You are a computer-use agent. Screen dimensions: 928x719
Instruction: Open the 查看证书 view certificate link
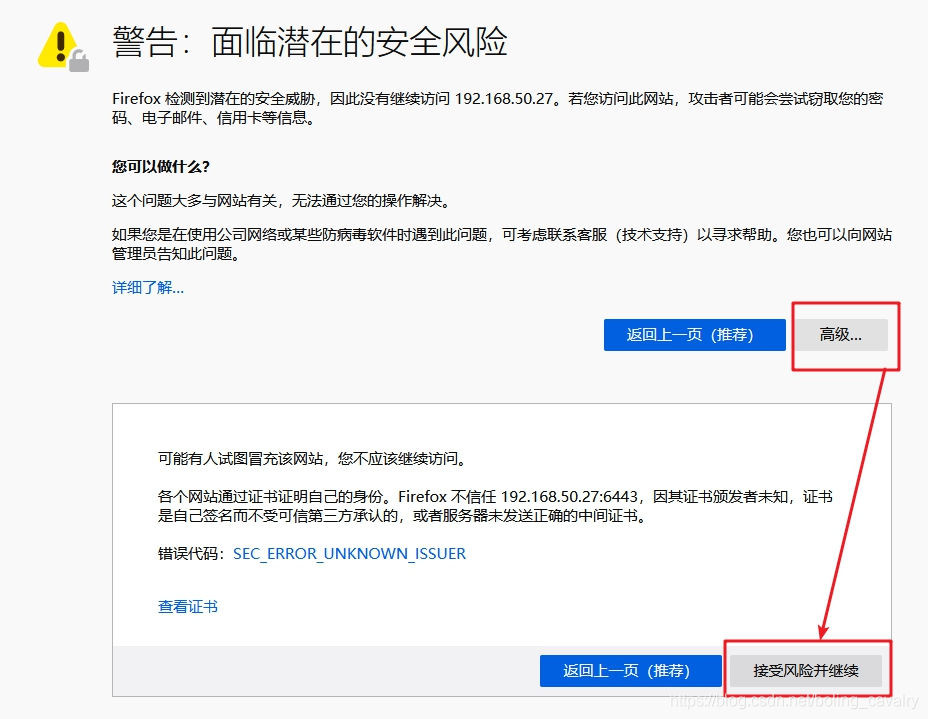[188, 607]
